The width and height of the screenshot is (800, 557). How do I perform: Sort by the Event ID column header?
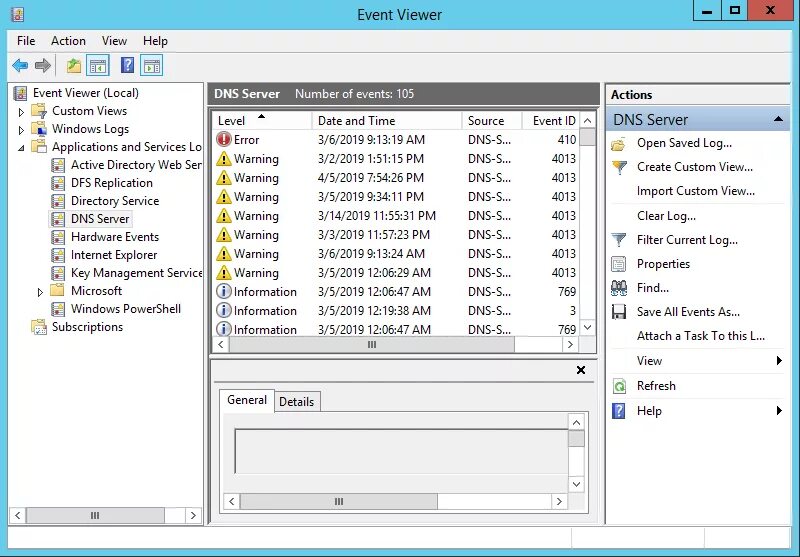point(551,120)
